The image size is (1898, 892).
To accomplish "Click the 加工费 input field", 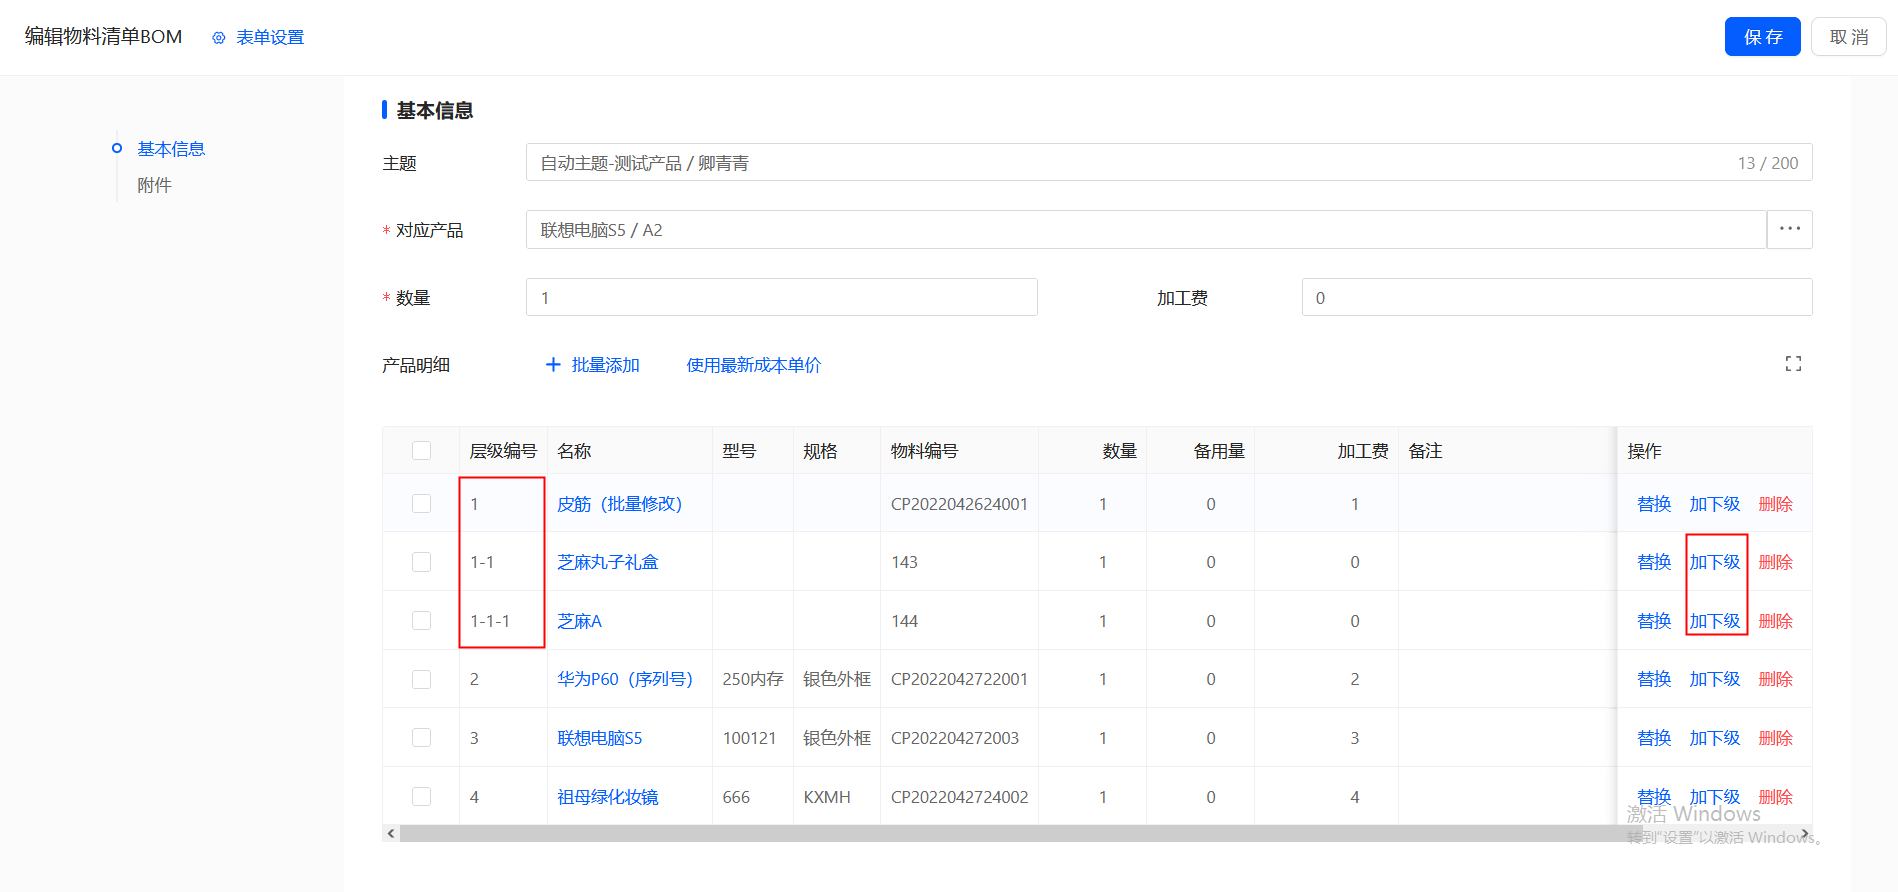I will pos(1557,297).
